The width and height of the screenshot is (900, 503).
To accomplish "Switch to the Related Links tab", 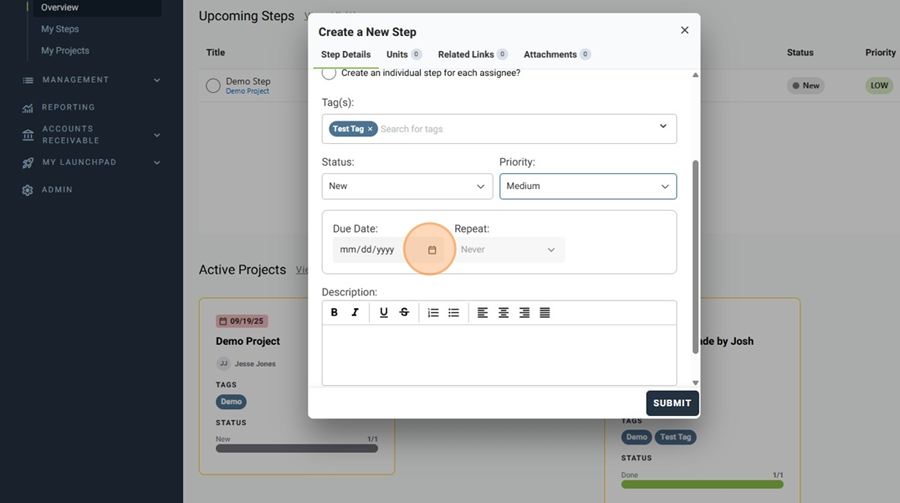I will tap(472, 55).
